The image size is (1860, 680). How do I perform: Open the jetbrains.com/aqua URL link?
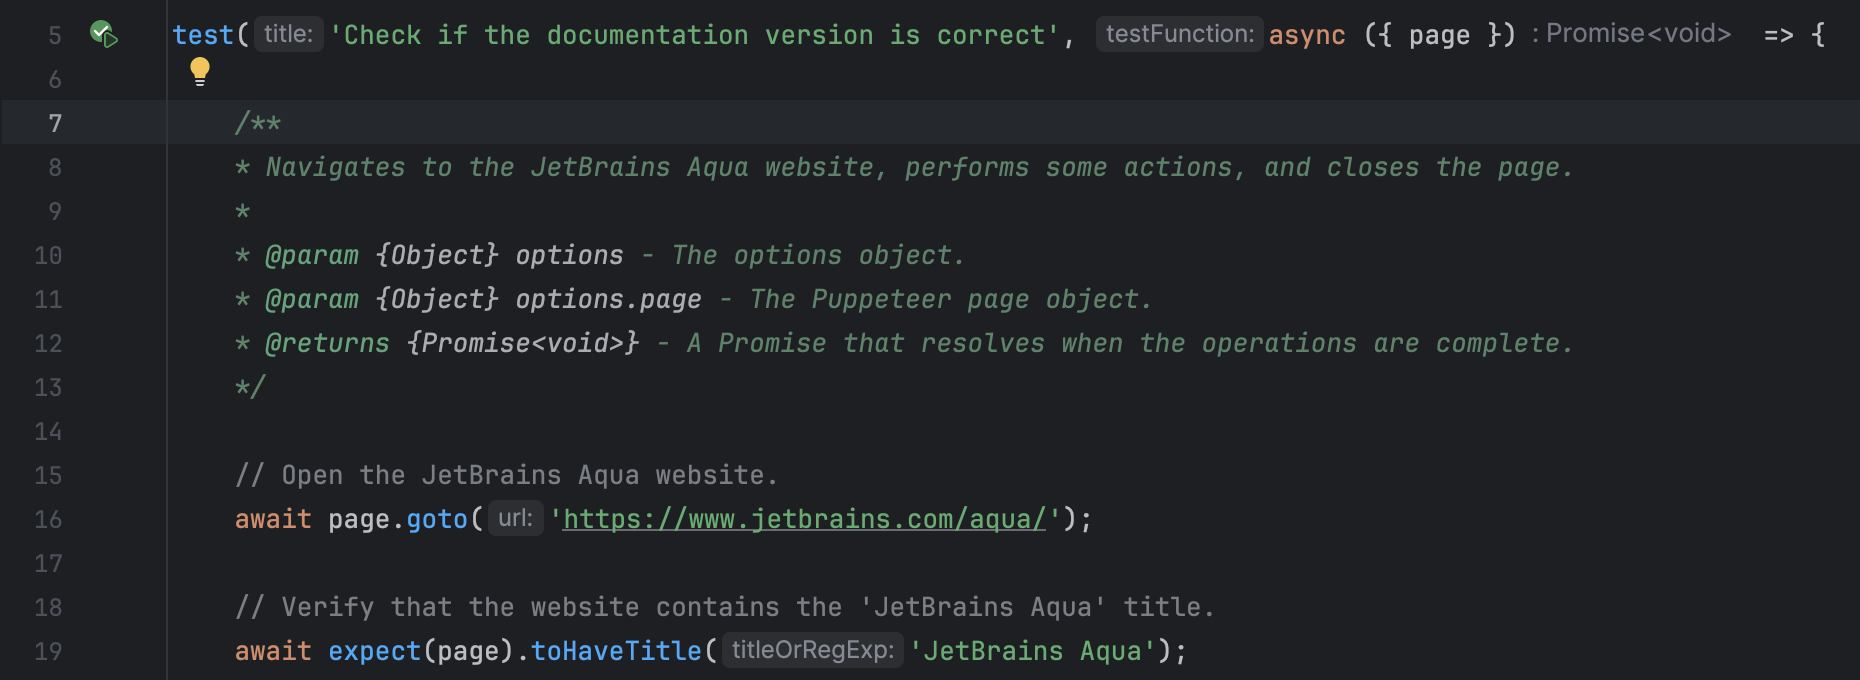[804, 519]
